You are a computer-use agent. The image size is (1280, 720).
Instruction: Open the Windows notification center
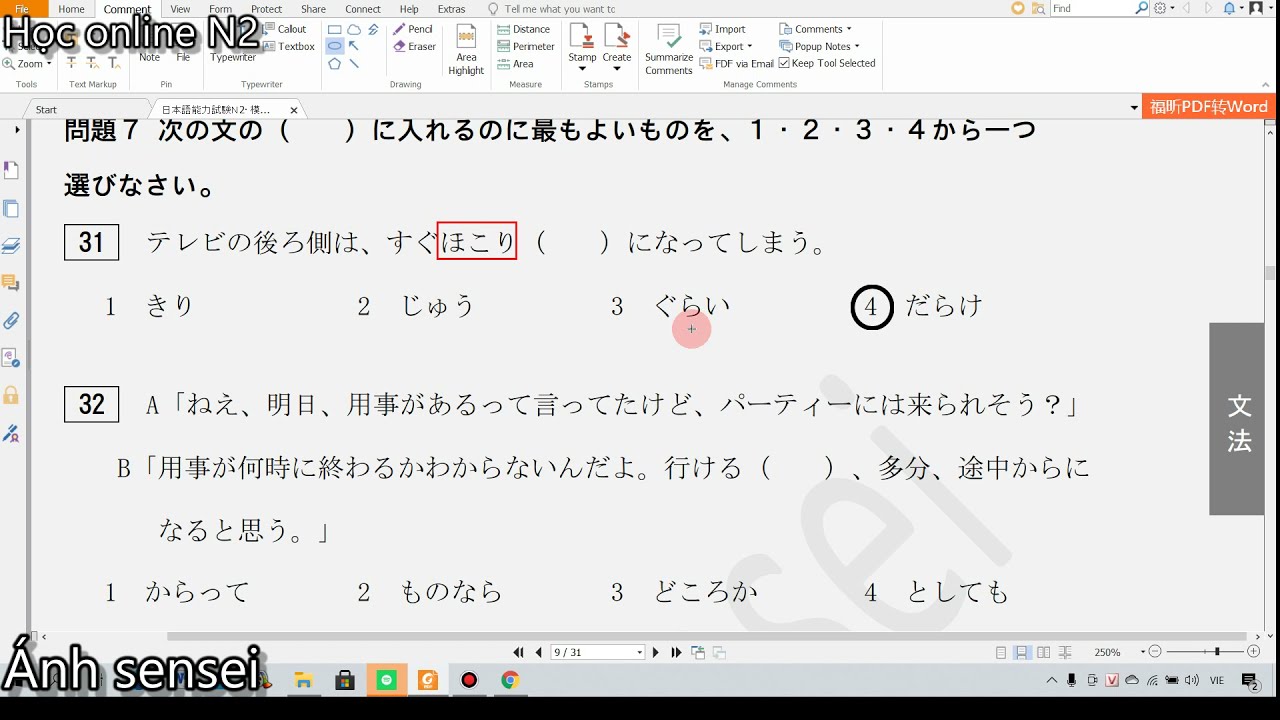(x=1250, y=681)
